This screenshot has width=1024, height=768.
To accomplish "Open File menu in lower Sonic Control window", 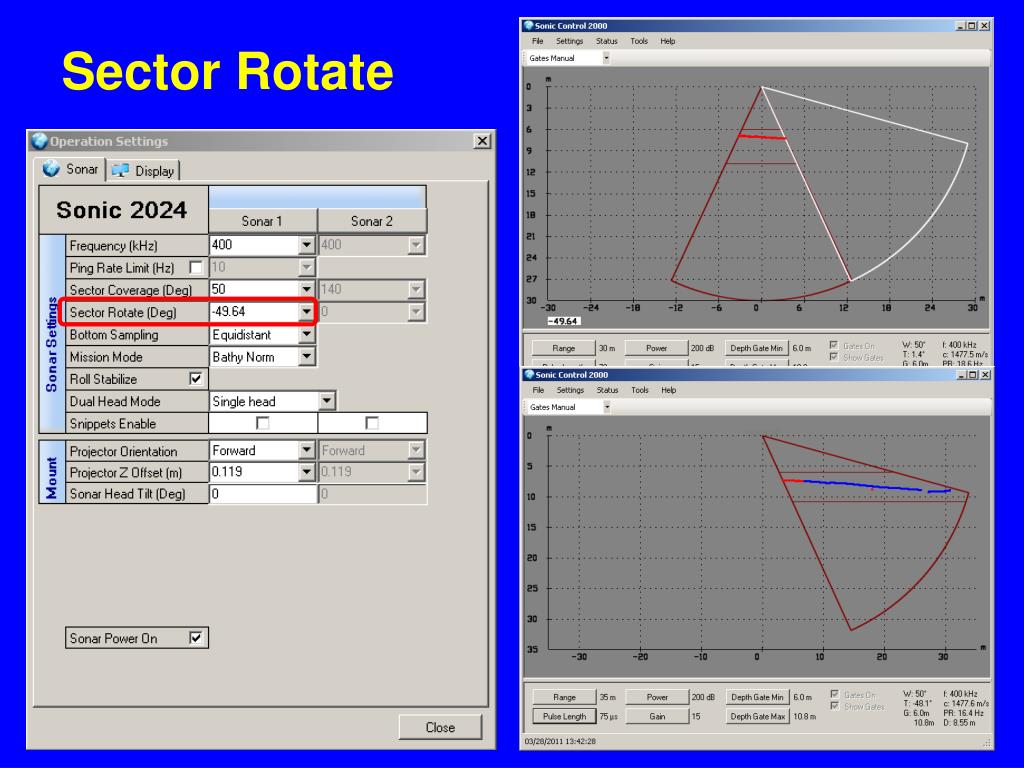I will pyautogui.click(x=538, y=390).
